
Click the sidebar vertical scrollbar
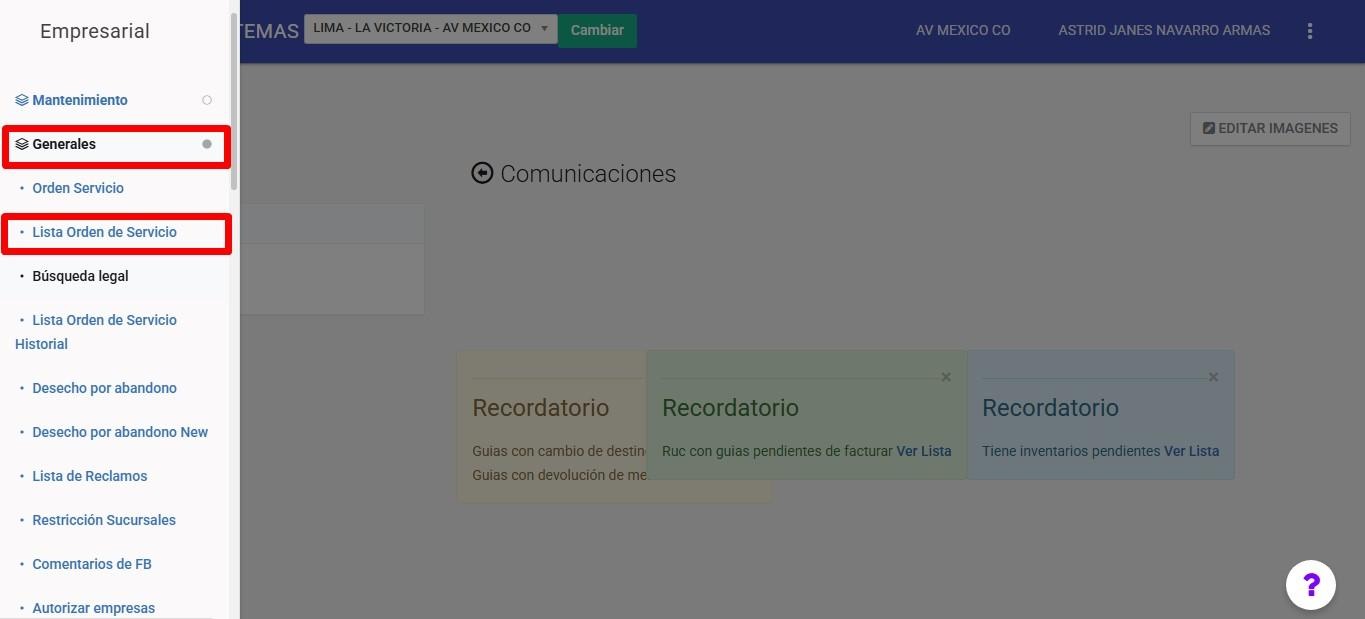pos(234,100)
